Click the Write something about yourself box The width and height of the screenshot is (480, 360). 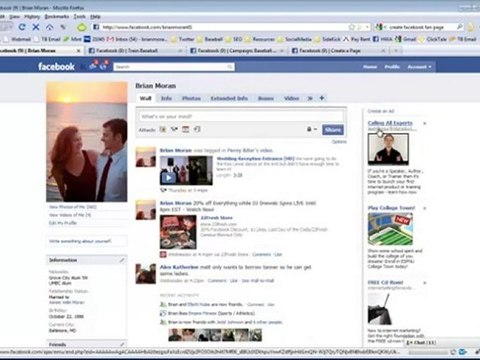point(87,241)
